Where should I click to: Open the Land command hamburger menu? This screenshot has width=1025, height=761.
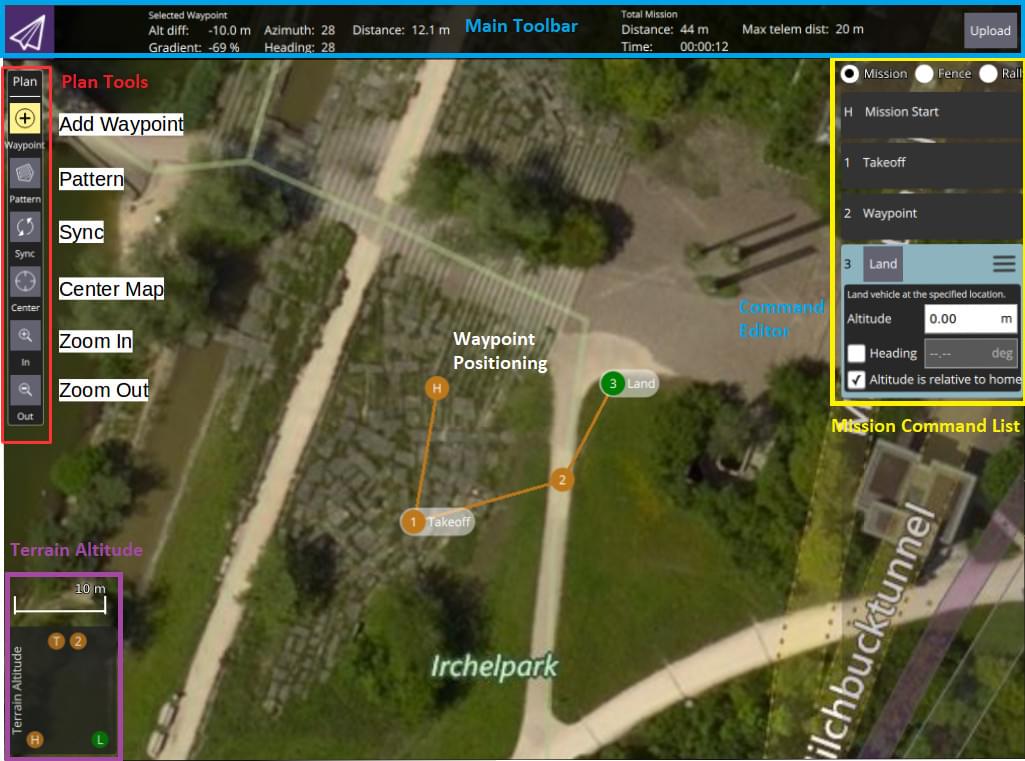(1003, 264)
